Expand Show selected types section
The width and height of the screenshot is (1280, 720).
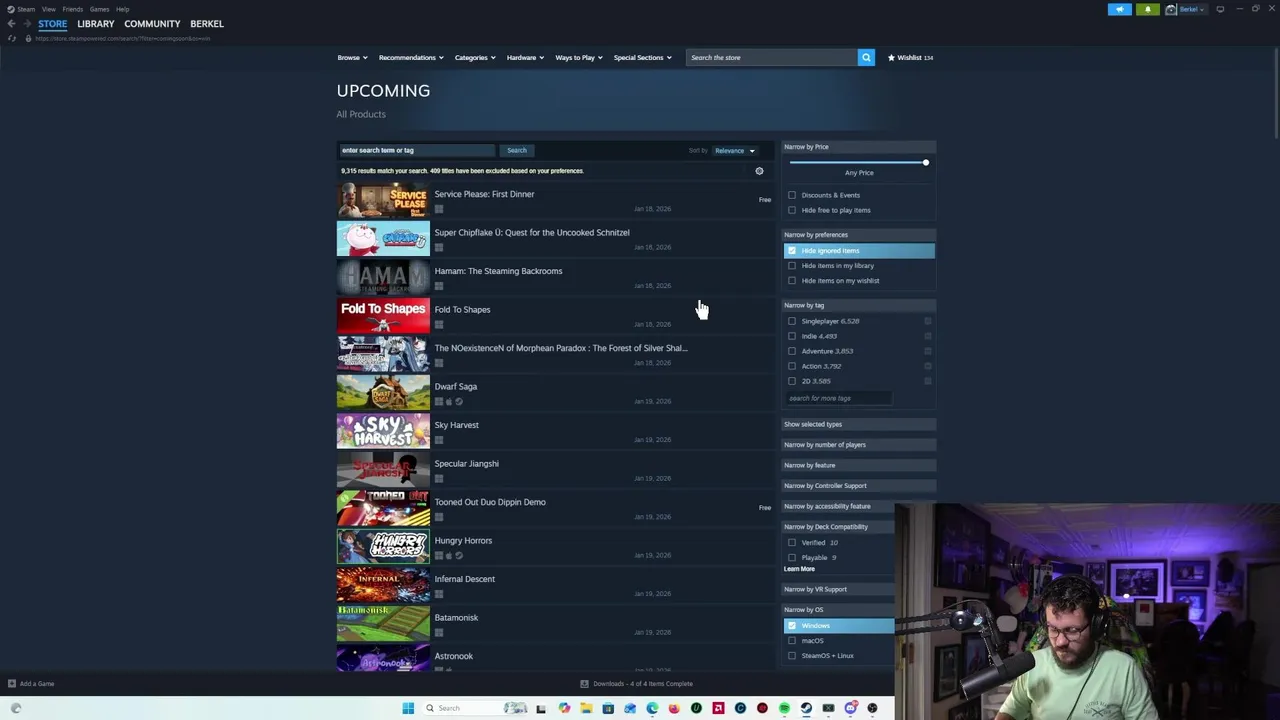coord(858,424)
